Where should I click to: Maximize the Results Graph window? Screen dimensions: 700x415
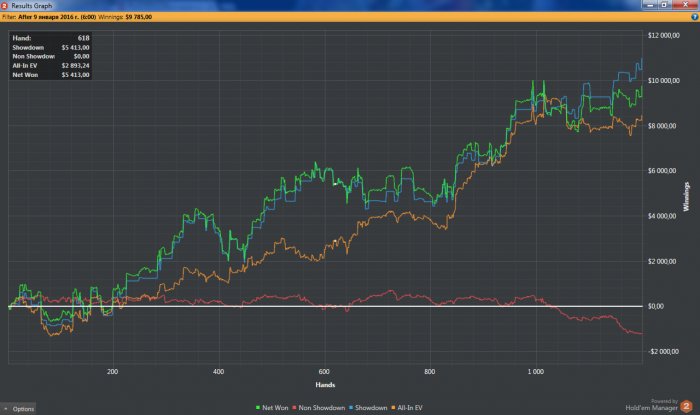tap(664, 4)
